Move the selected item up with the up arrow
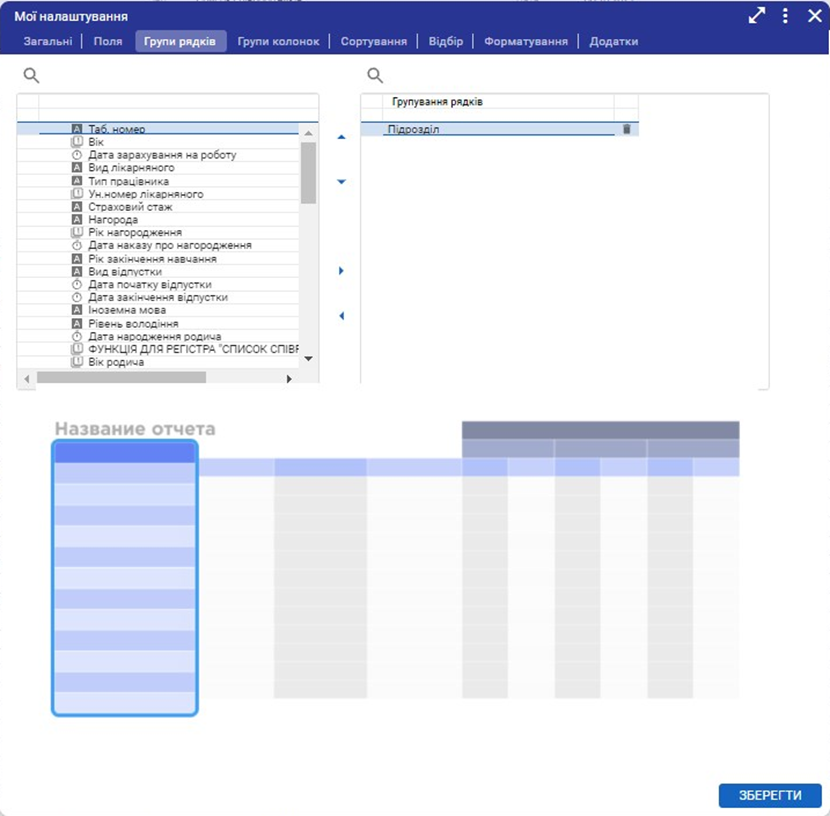The image size is (830, 816). click(341, 137)
